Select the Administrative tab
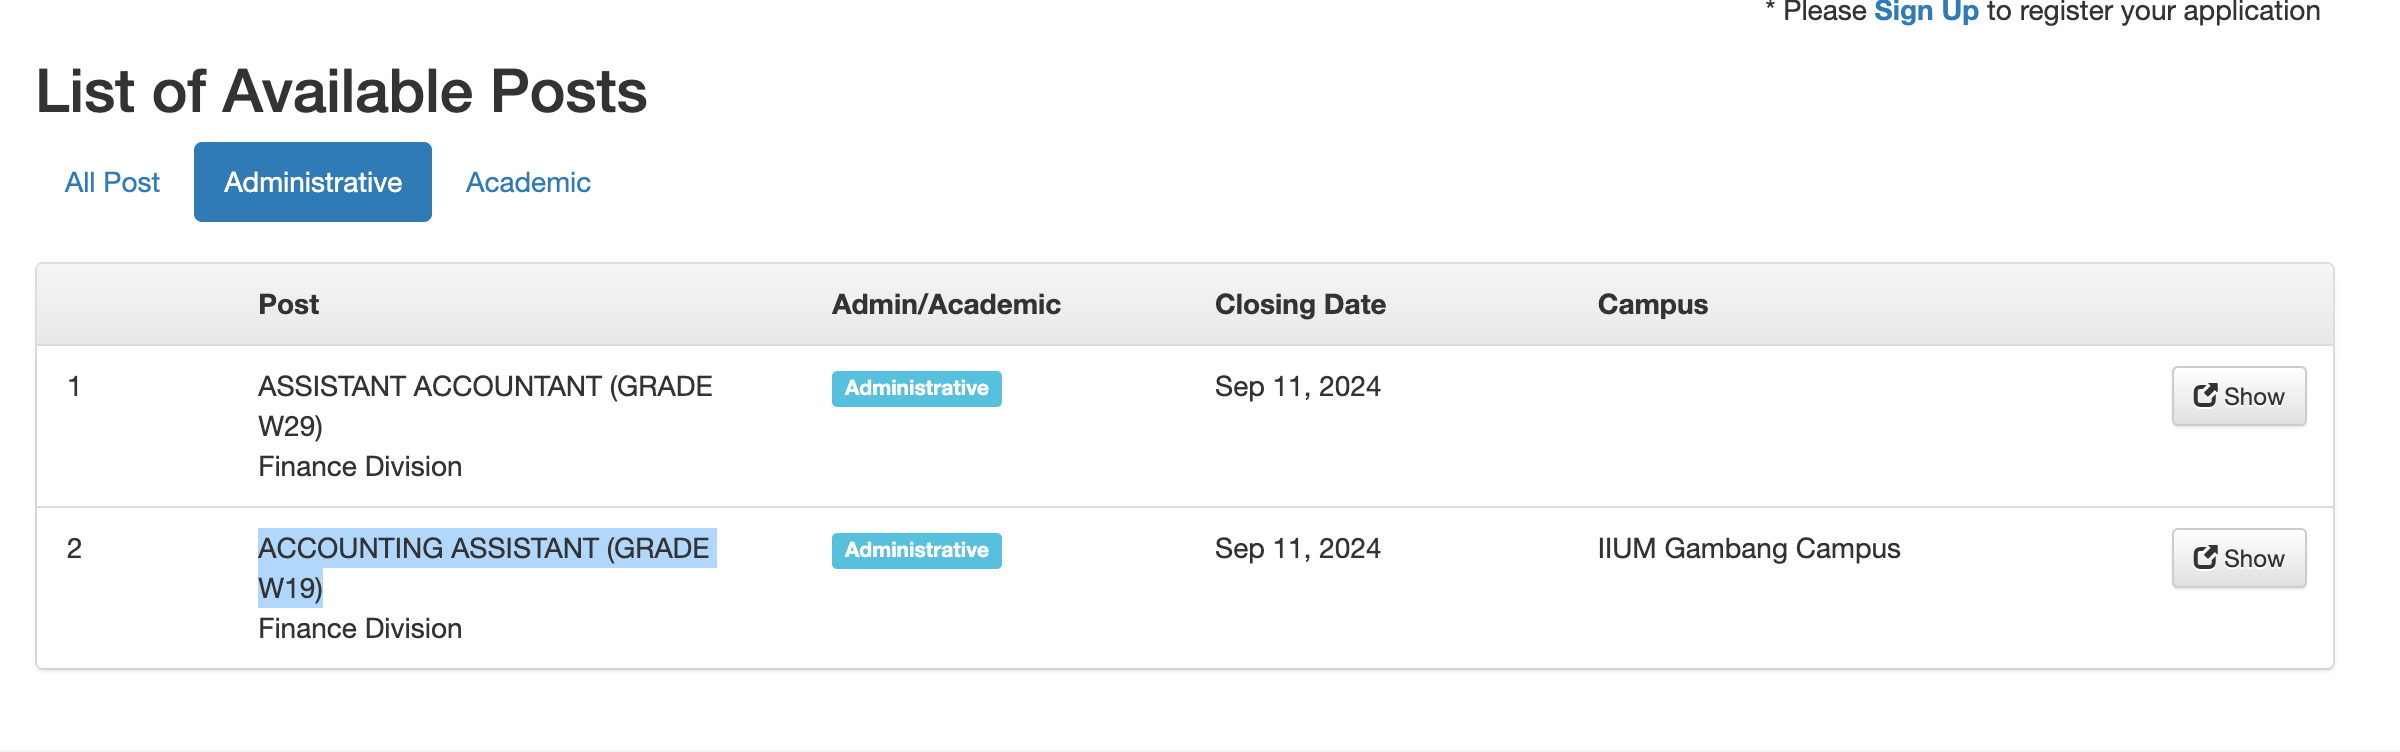Image resolution: width=2400 pixels, height=752 pixels. [313, 182]
